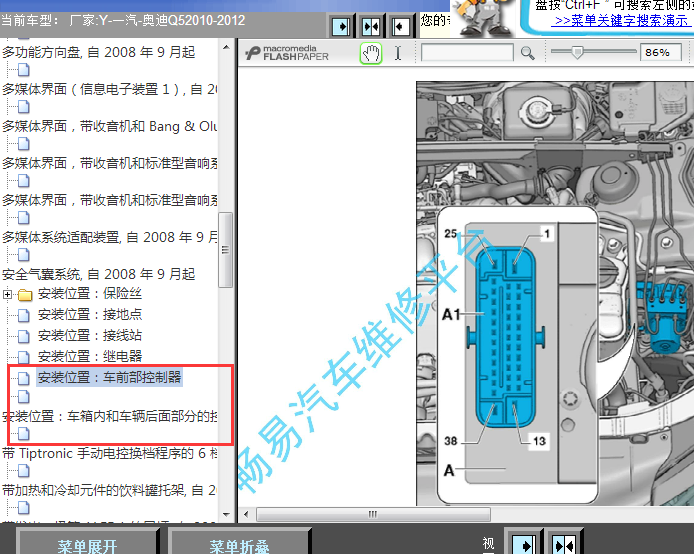This screenshot has height=554, width=694.
Task: Open 菜单关键字搜索演示 link
Action: [x=621, y=21]
